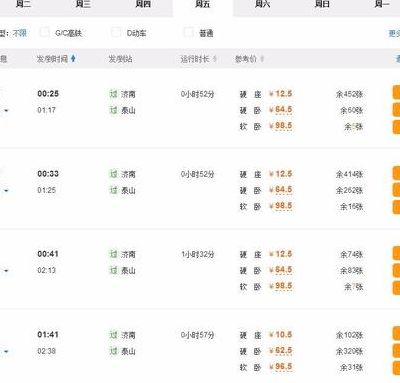Tick the D动车 train type checkbox
This screenshot has width=400, height=383.
click(x=116, y=32)
